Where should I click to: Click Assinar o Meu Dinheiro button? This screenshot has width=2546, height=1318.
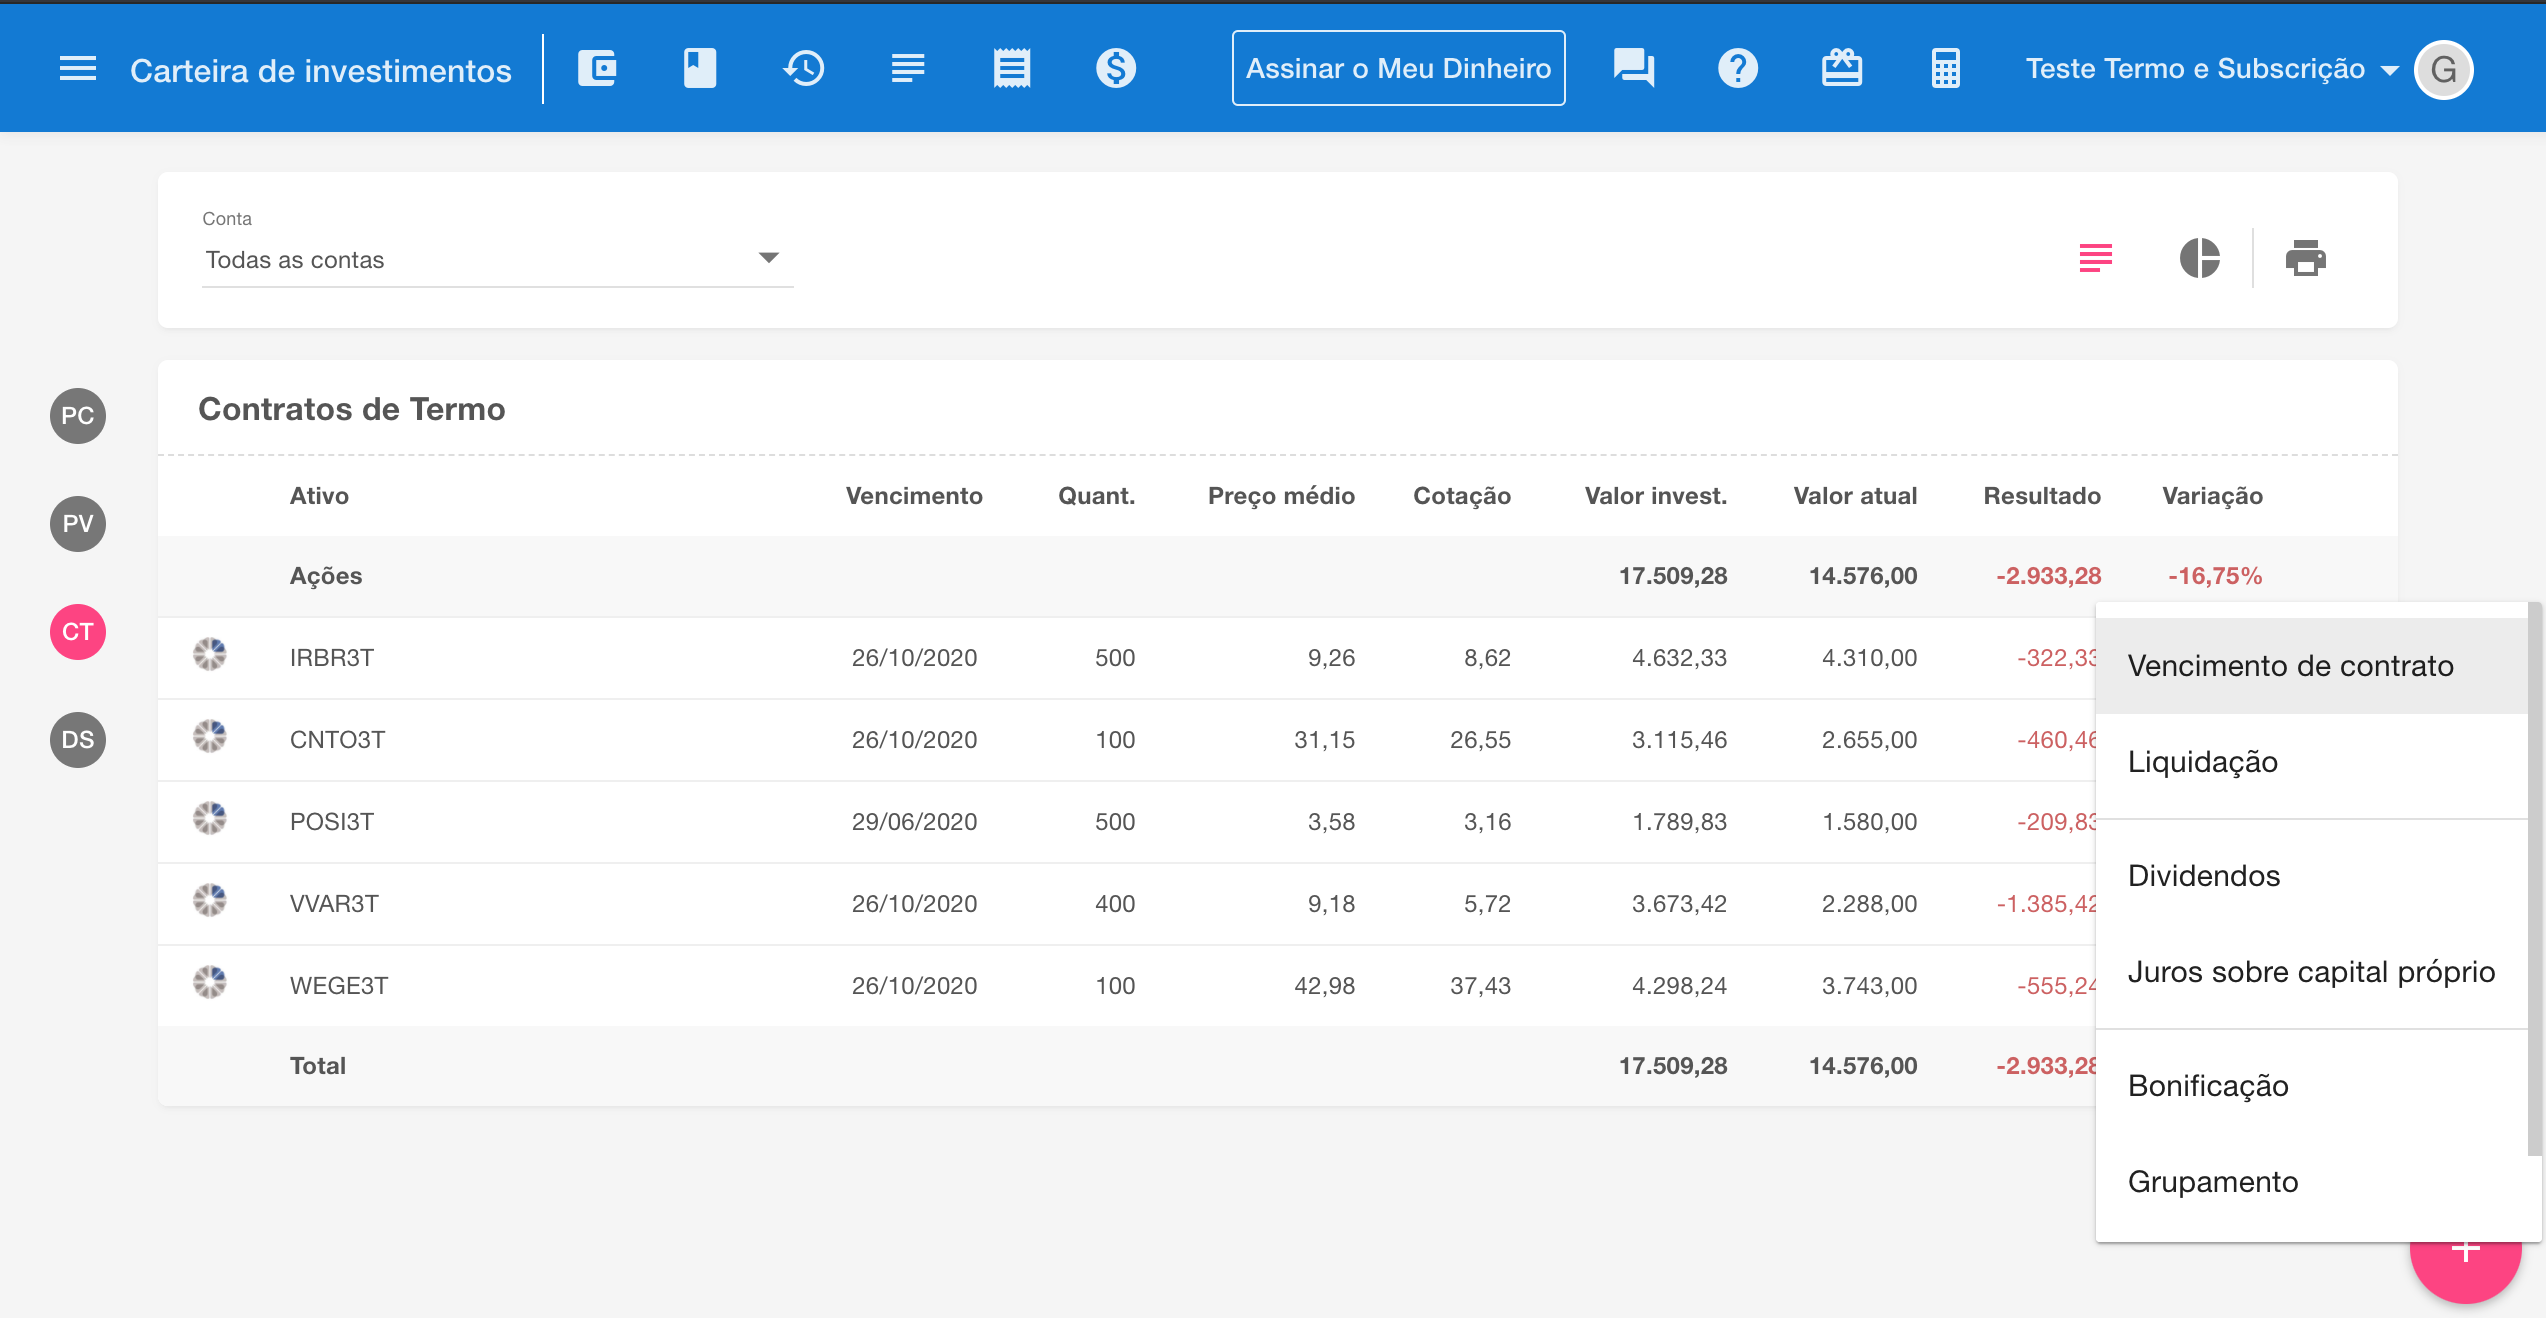(1398, 69)
